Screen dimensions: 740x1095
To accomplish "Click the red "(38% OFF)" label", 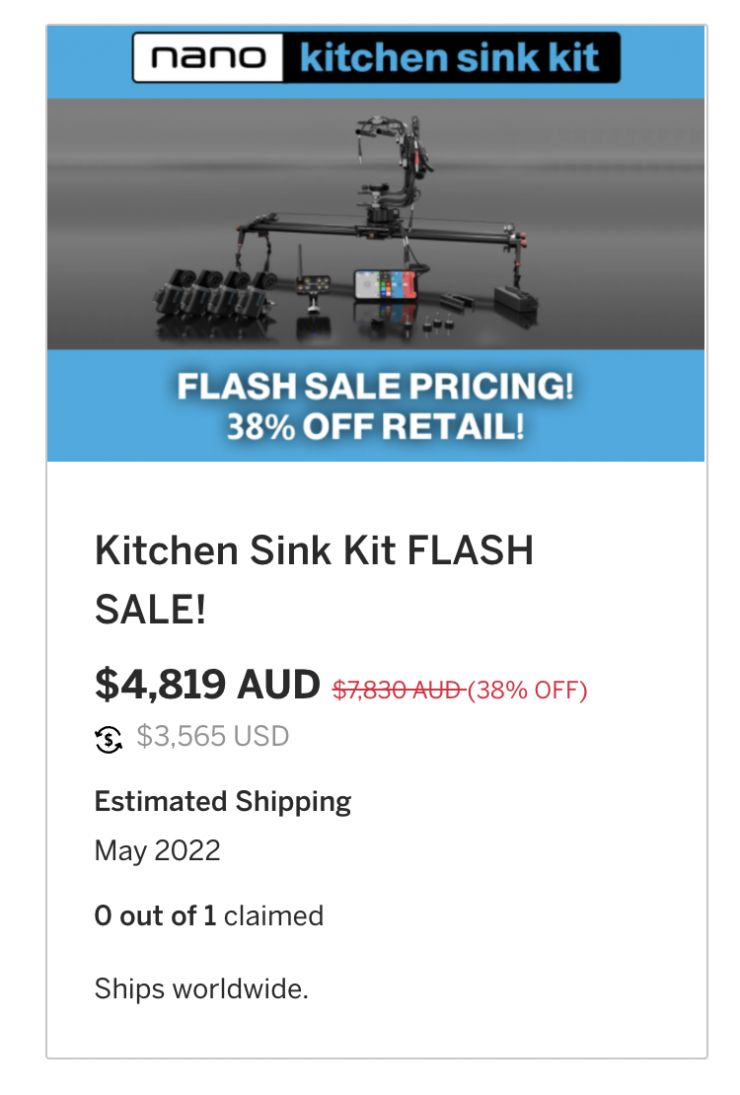I will (527, 689).
